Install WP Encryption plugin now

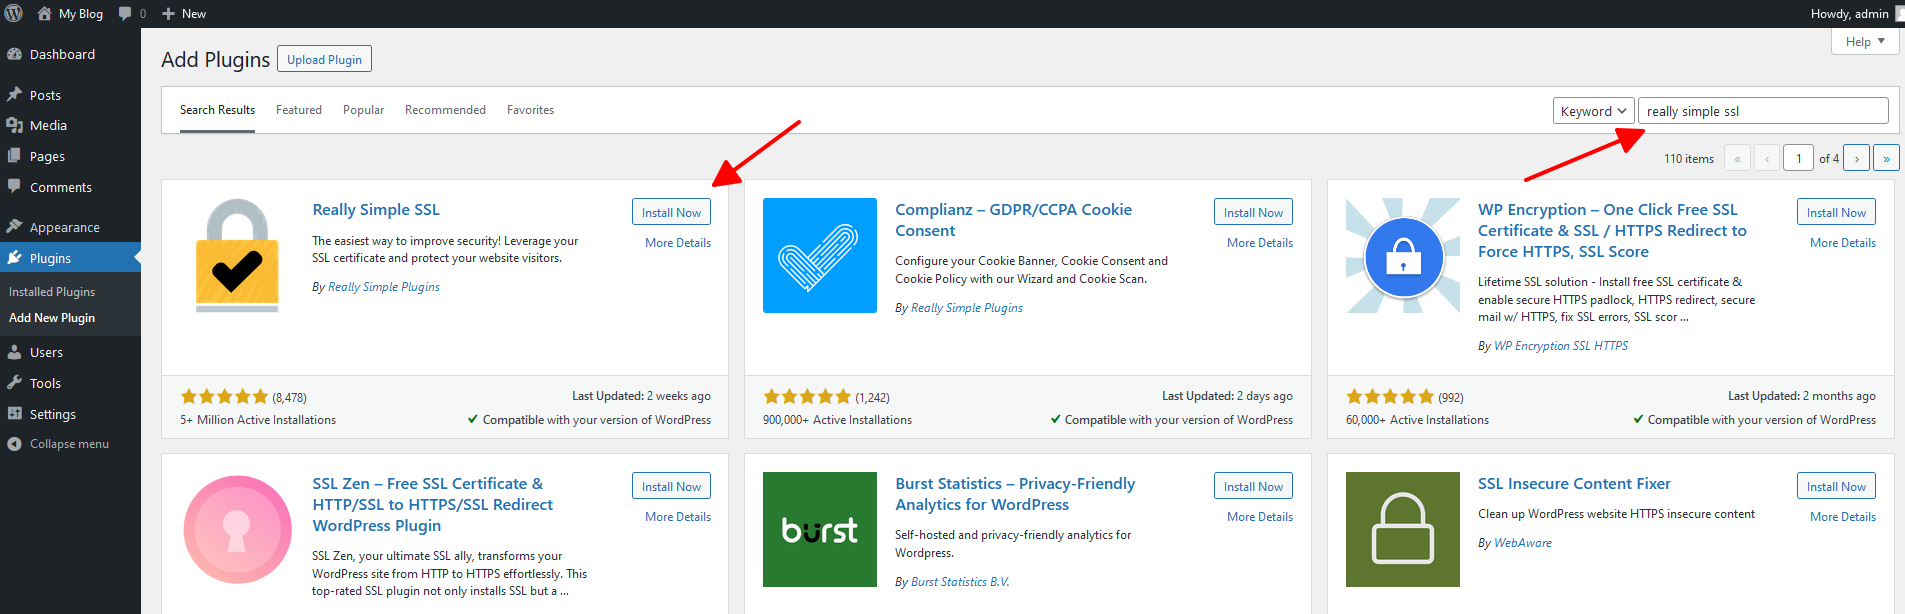(1836, 212)
